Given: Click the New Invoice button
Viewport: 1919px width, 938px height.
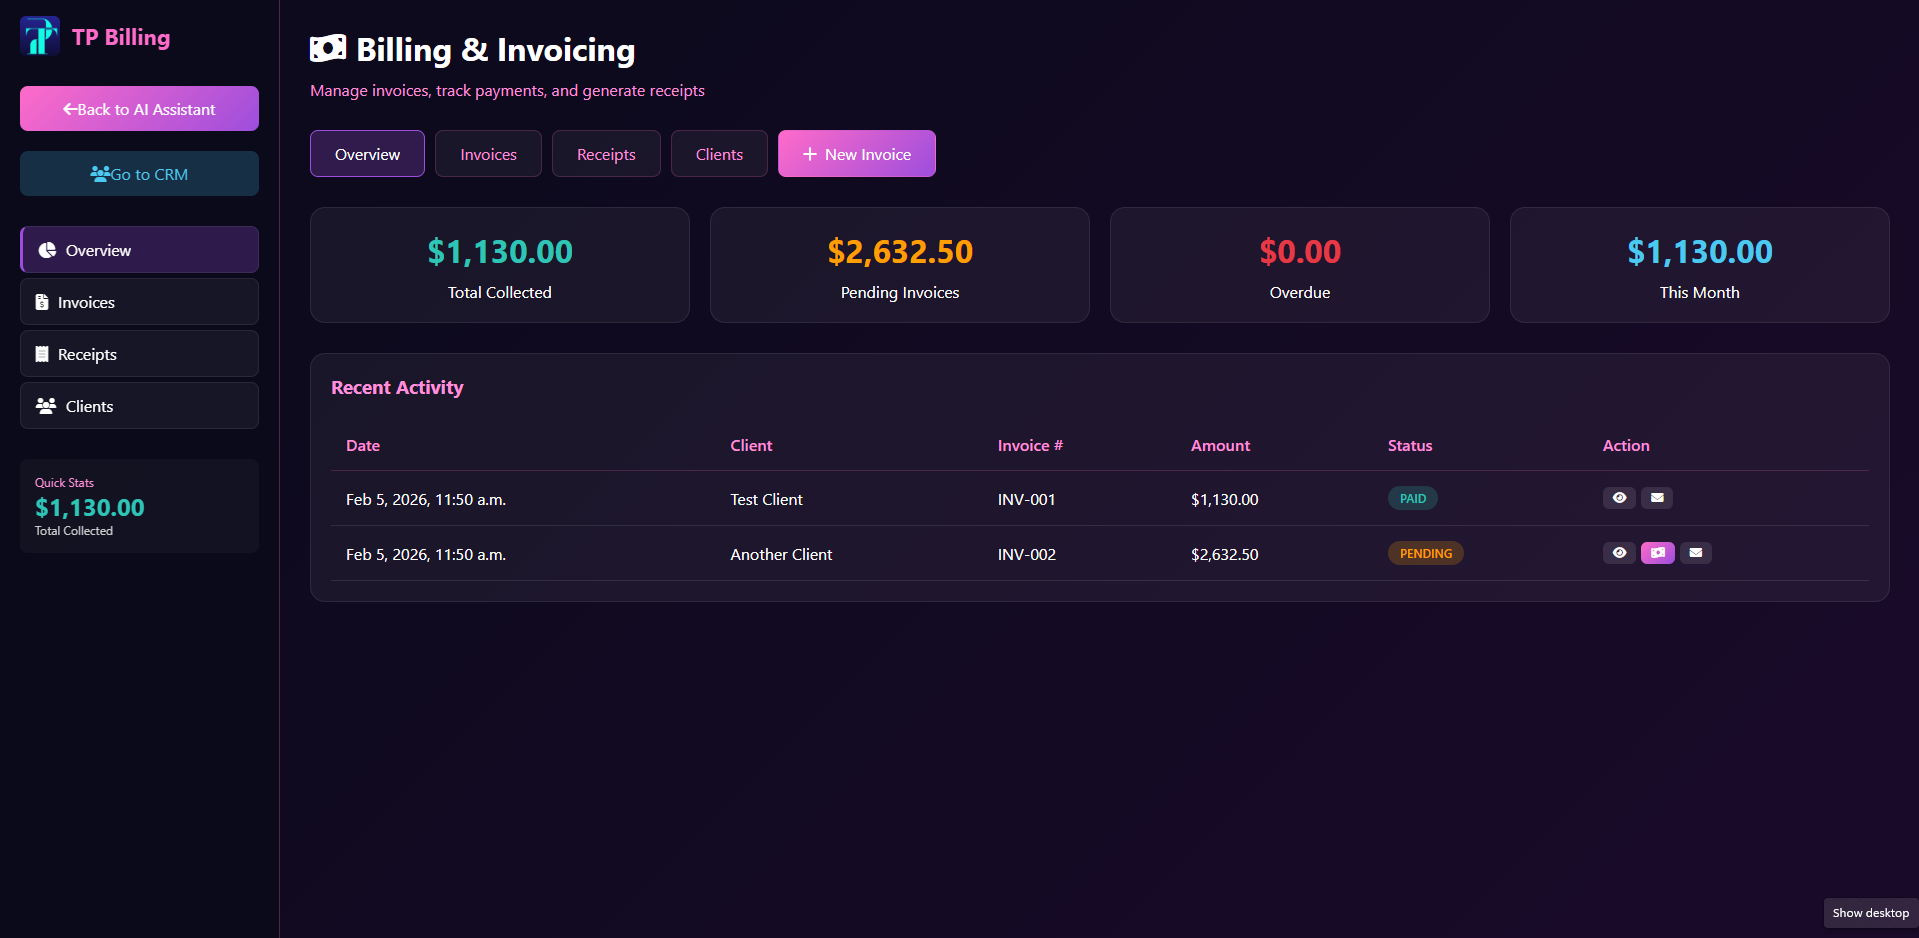Looking at the screenshot, I should (x=856, y=153).
